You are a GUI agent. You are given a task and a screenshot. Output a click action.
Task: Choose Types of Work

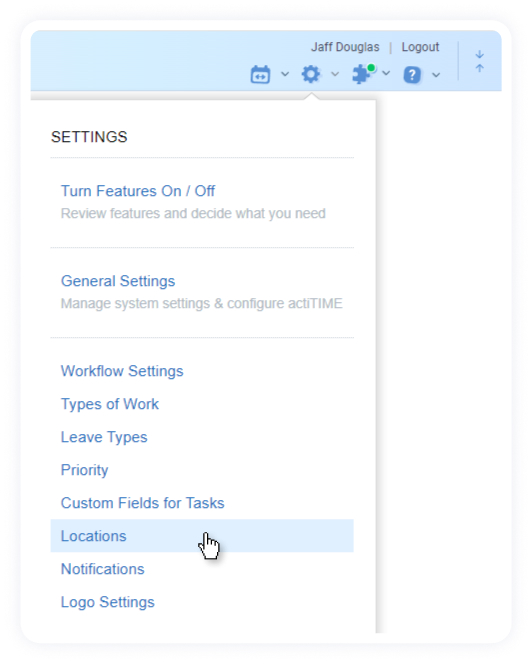[110, 404]
